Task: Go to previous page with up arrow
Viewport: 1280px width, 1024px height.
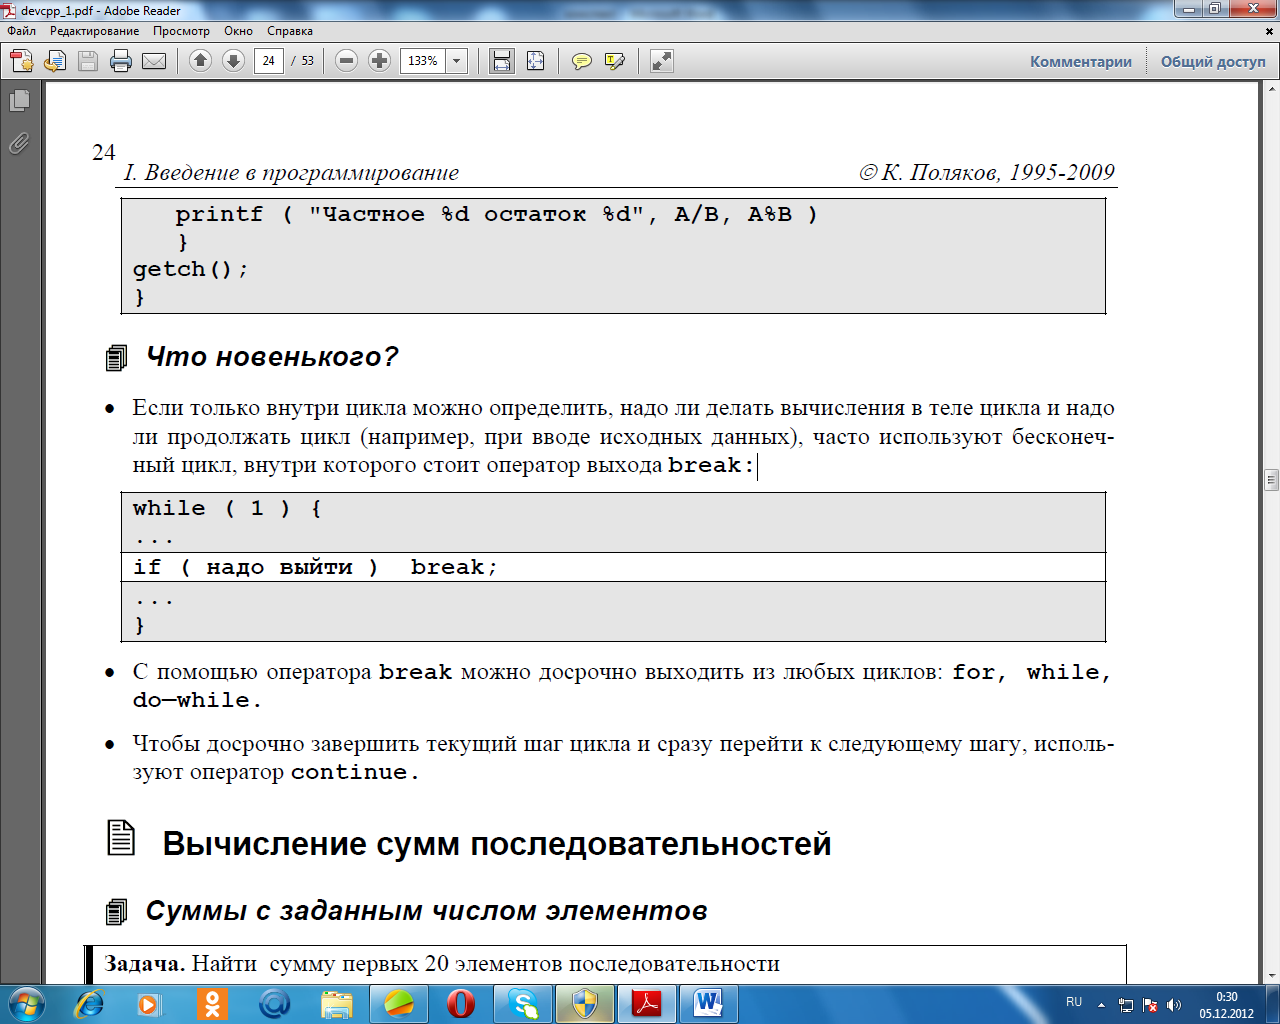Action: pos(200,61)
